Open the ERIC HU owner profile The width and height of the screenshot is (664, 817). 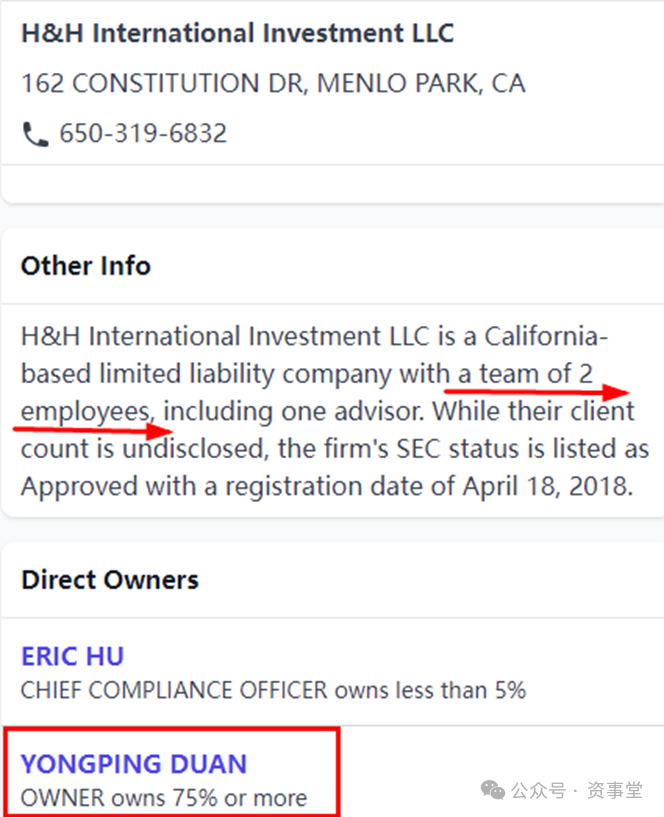pyautogui.click(x=72, y=657)
